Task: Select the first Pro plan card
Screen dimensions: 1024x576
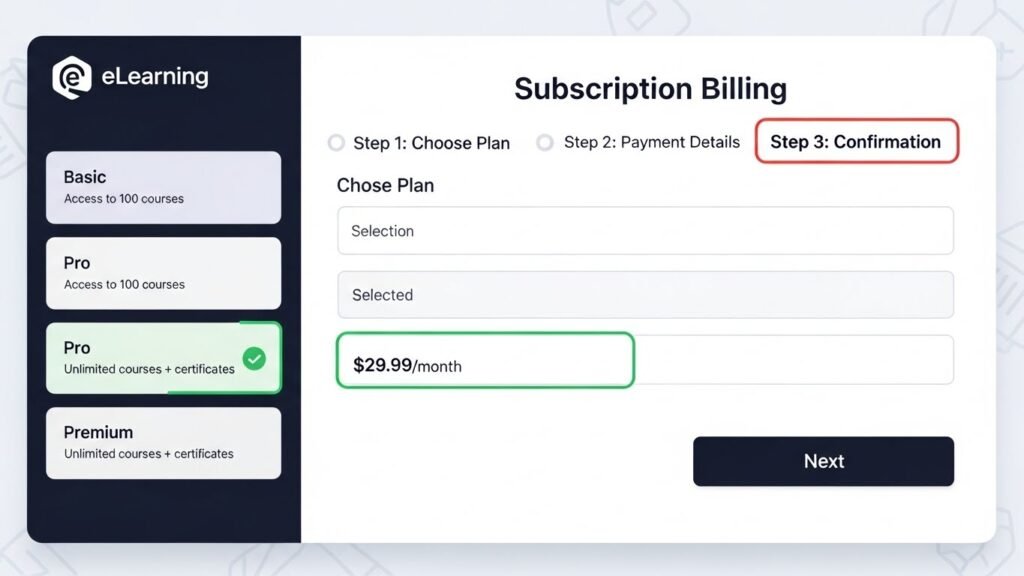Action: click(x=163, y=272)
